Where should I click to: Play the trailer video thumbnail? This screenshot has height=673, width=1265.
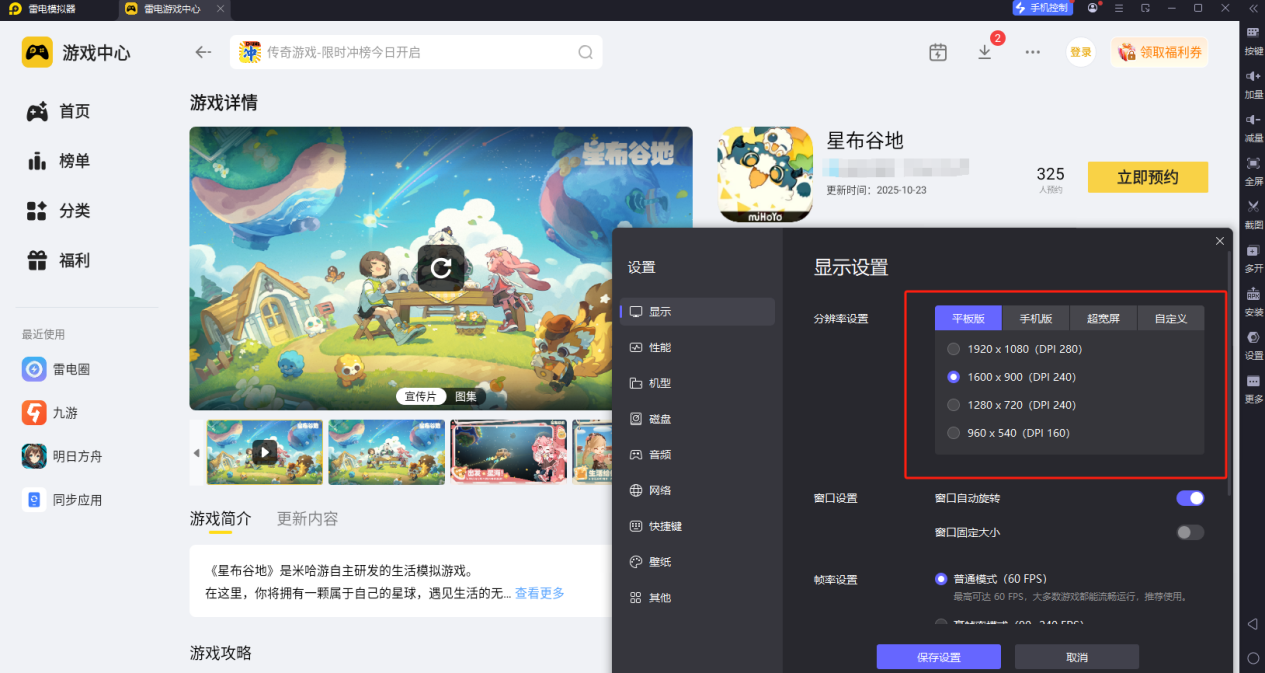click(x=264, y=452)
